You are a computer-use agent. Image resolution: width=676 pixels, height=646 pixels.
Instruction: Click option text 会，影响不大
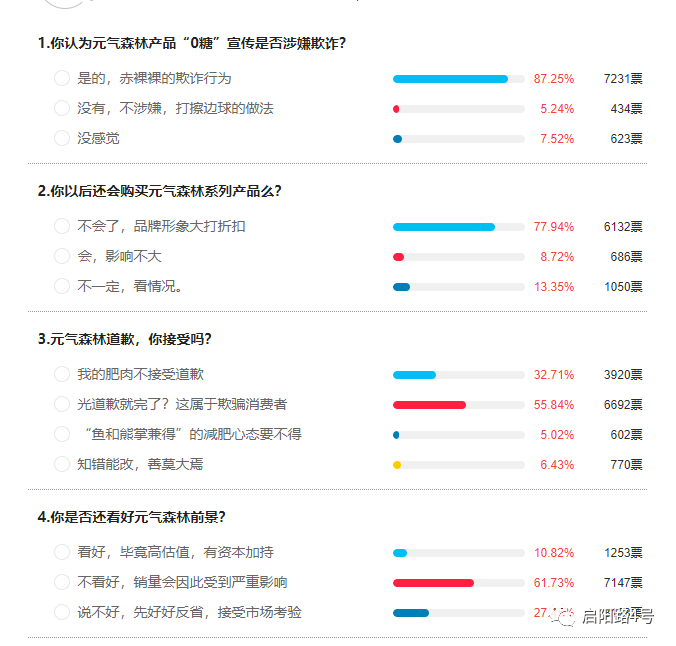[119, 257]
